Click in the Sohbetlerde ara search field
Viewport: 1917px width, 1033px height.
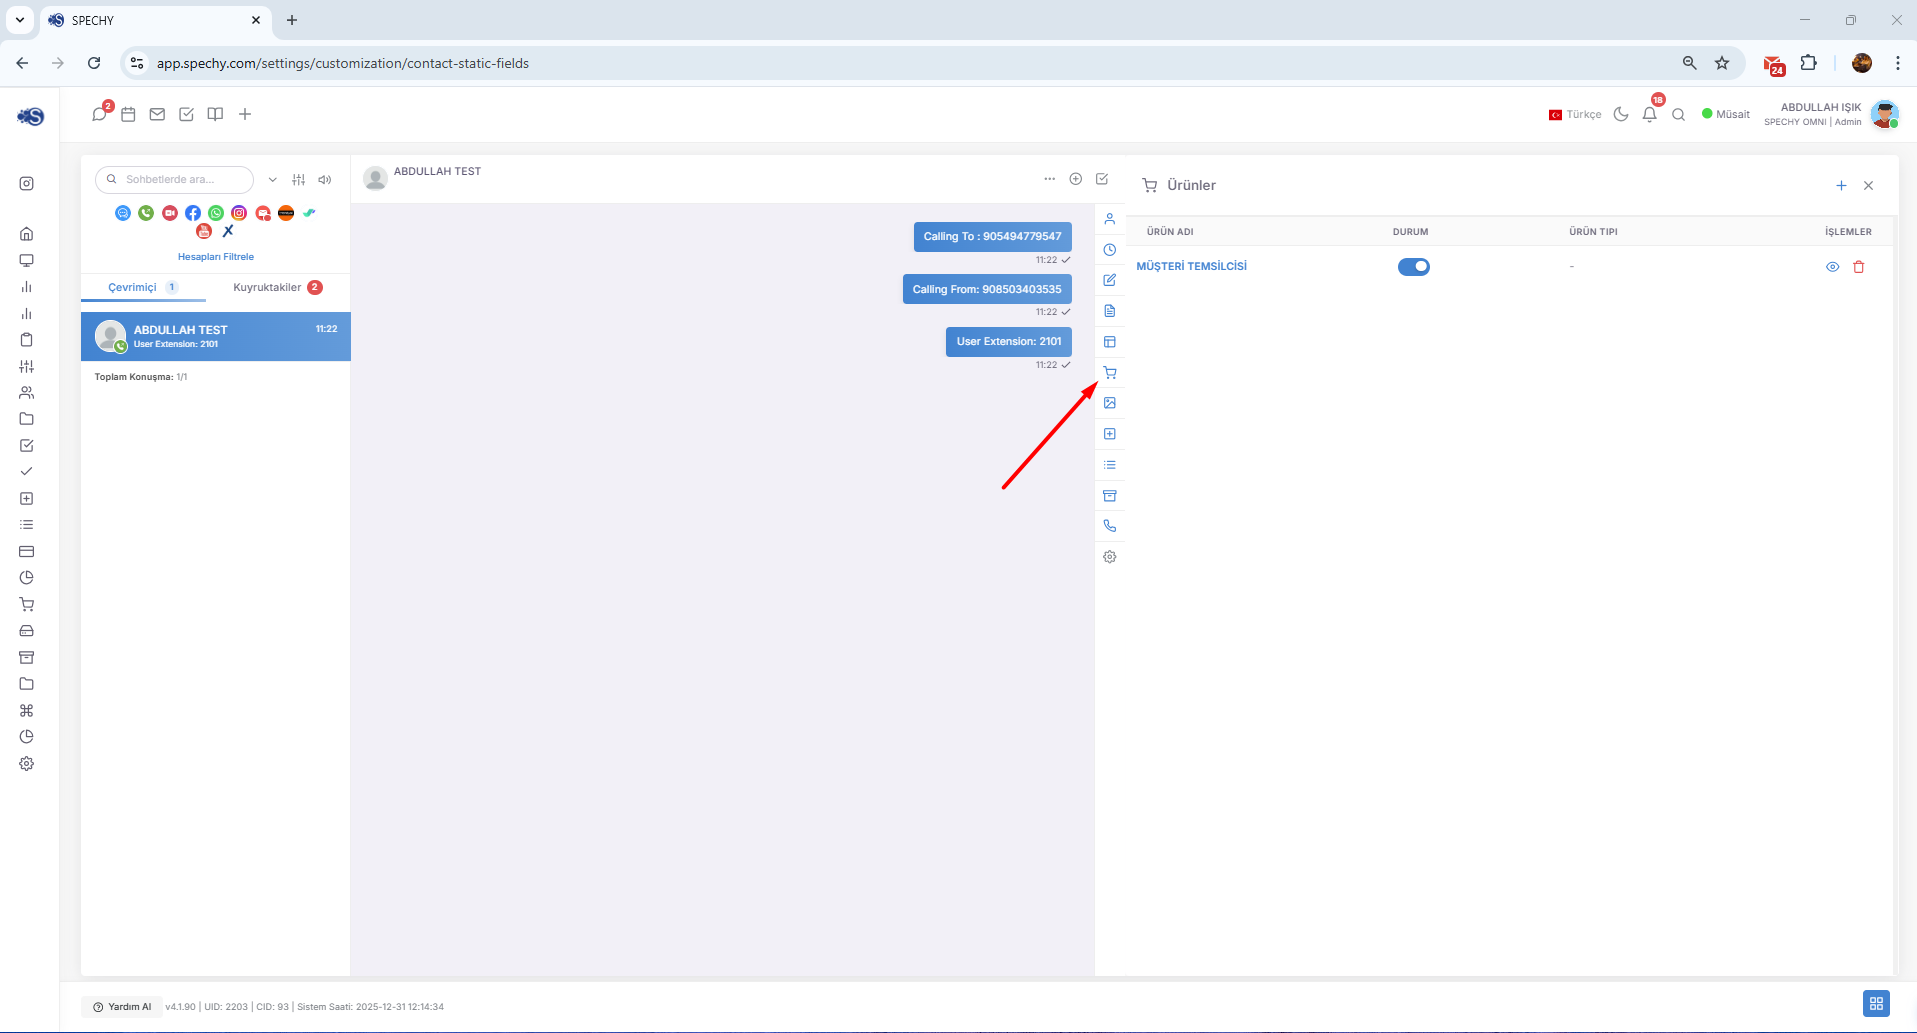click(x=175, y=180)
